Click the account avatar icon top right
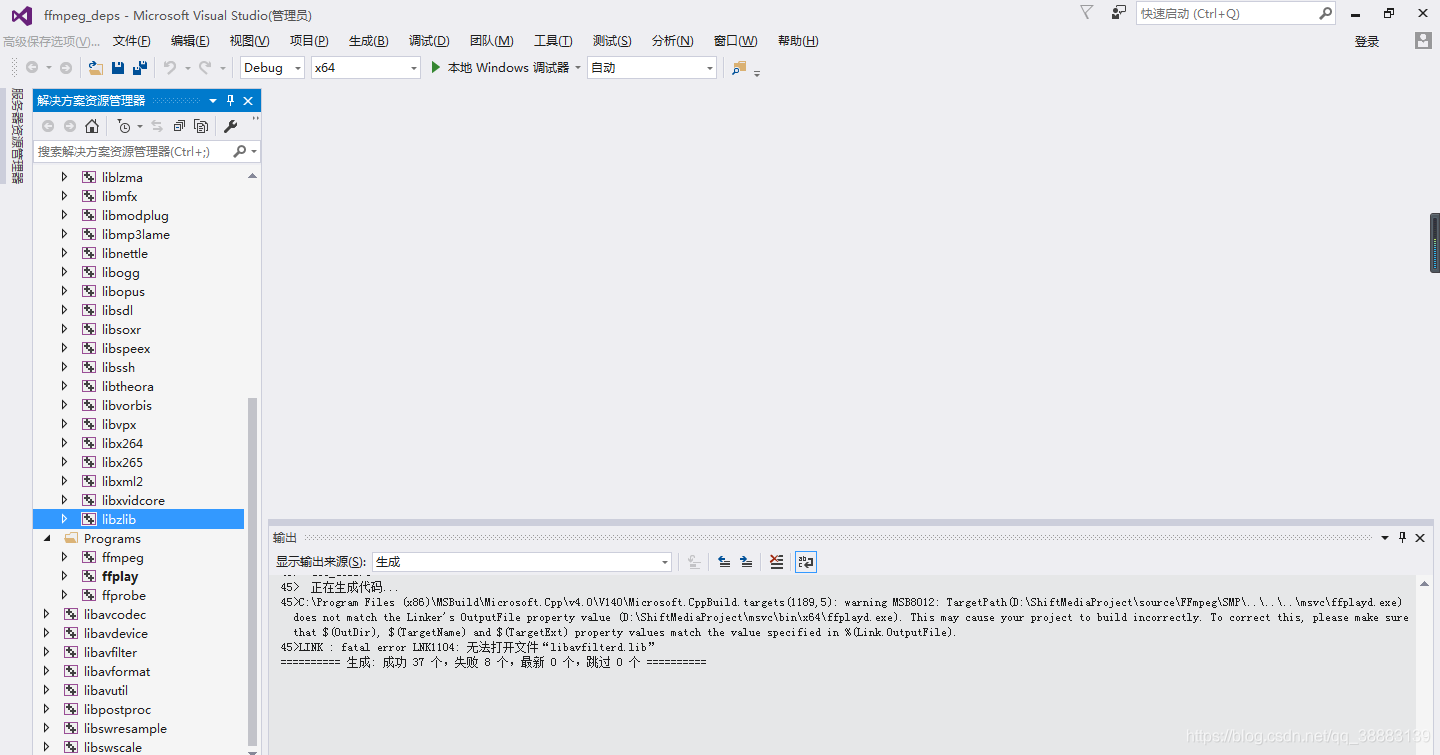The image size is (1440, 755). pos(1423,40)
